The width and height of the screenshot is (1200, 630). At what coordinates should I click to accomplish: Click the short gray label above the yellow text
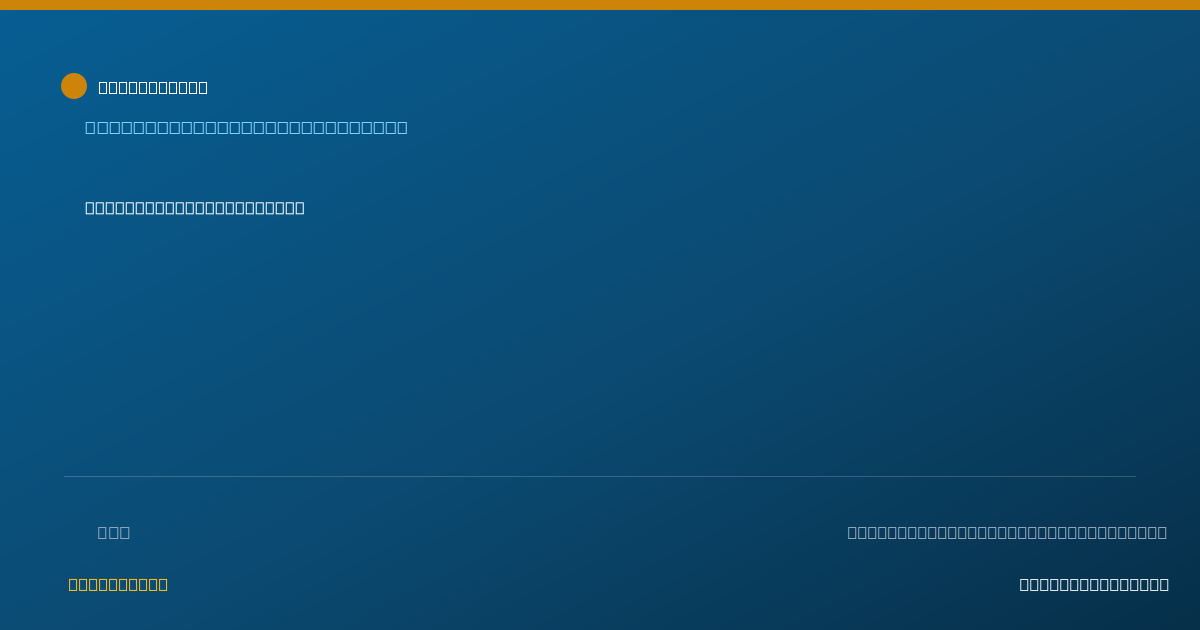coord(114,532)
